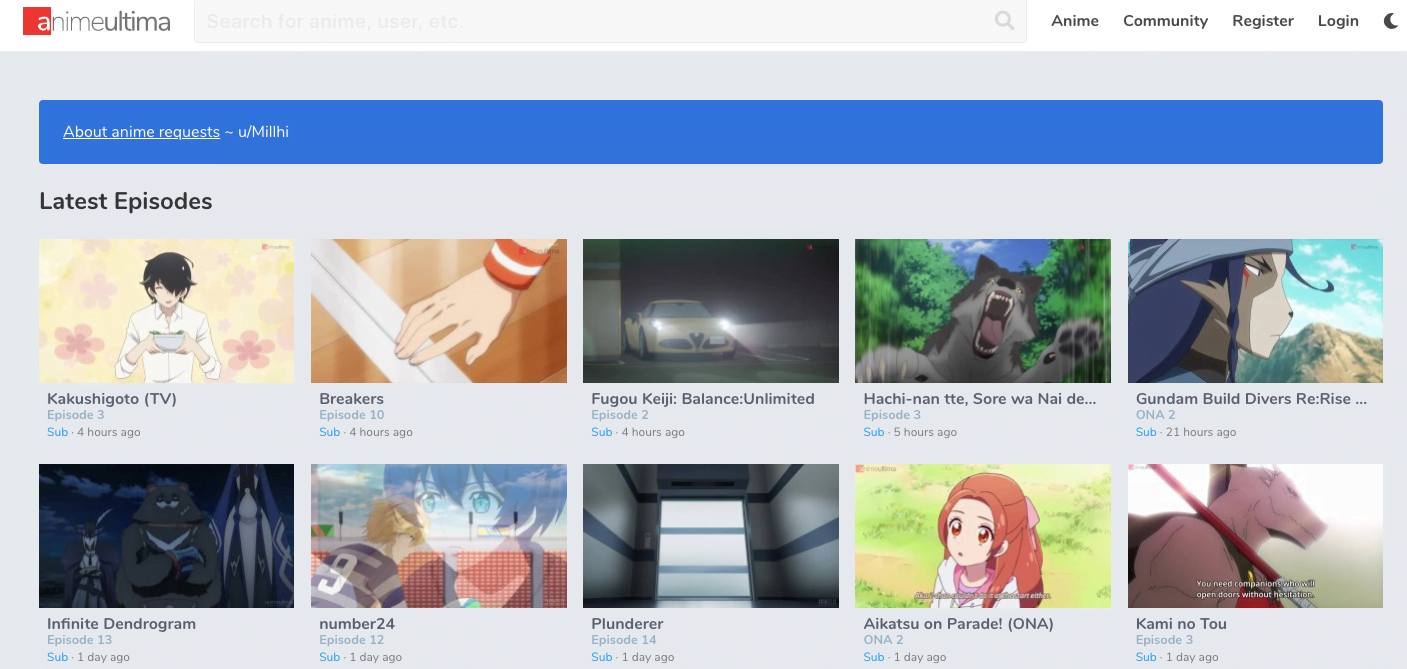Screen dimensions: 1407x669
Task: Open Kakushigoto (TV) thumbnail
Action: point(166,311)
